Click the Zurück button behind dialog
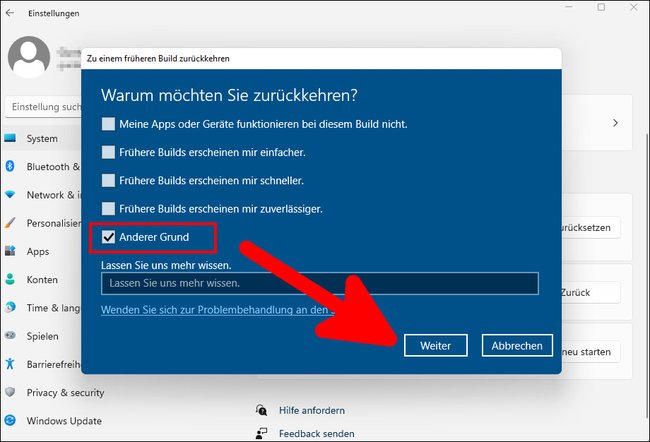 [x=591, y=292]
